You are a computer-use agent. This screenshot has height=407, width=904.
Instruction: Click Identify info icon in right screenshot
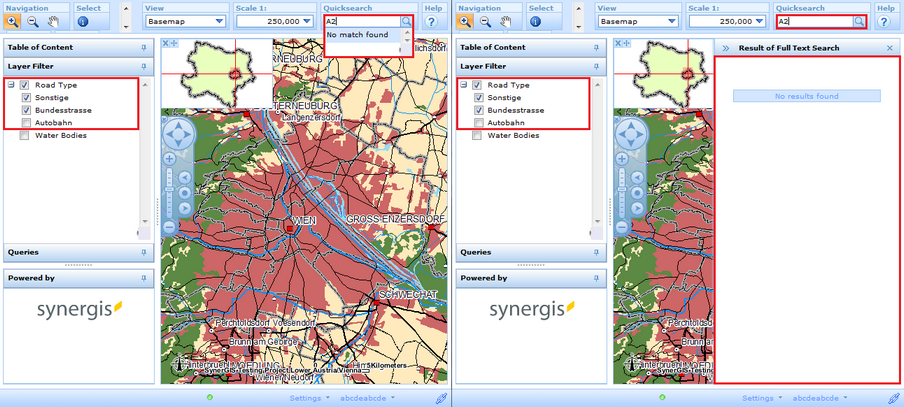click(x=535, y=22)
